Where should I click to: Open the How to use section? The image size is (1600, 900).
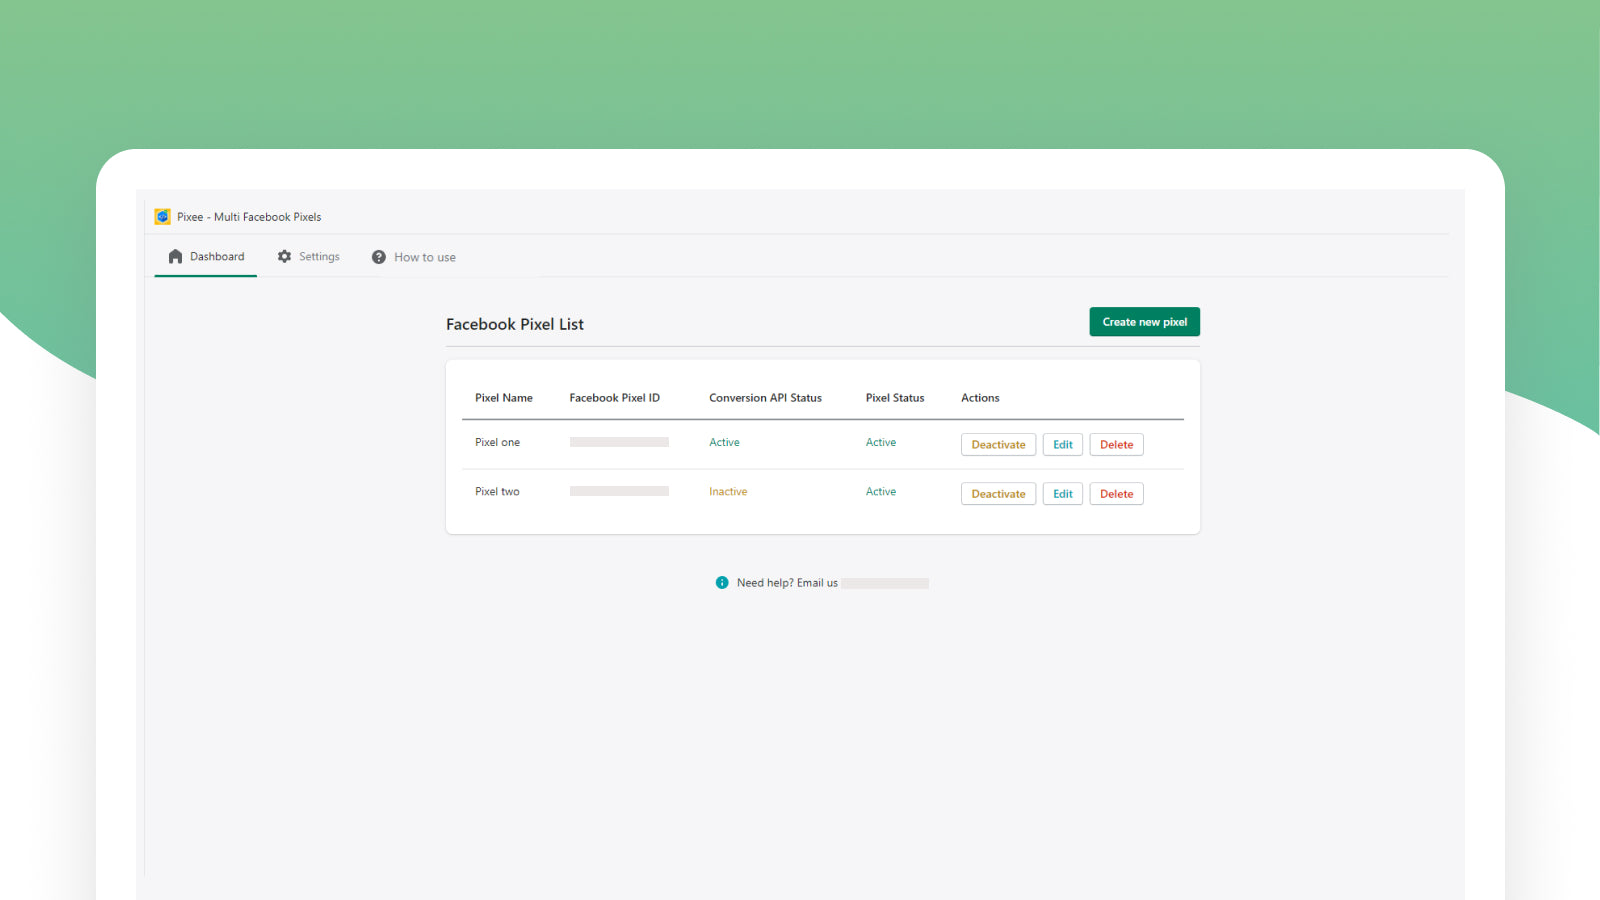(x=425, y=257)
